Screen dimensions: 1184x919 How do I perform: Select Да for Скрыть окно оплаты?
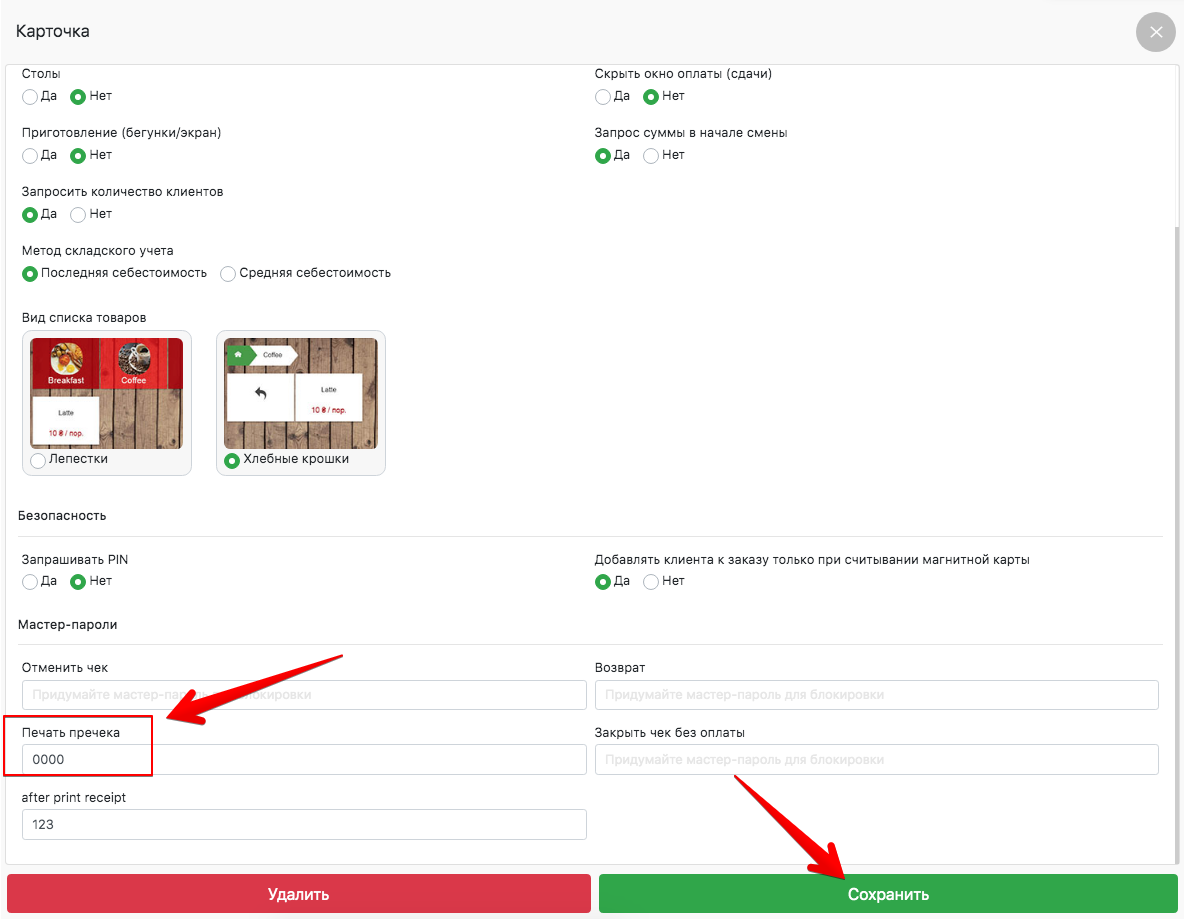tap(602, 97)
